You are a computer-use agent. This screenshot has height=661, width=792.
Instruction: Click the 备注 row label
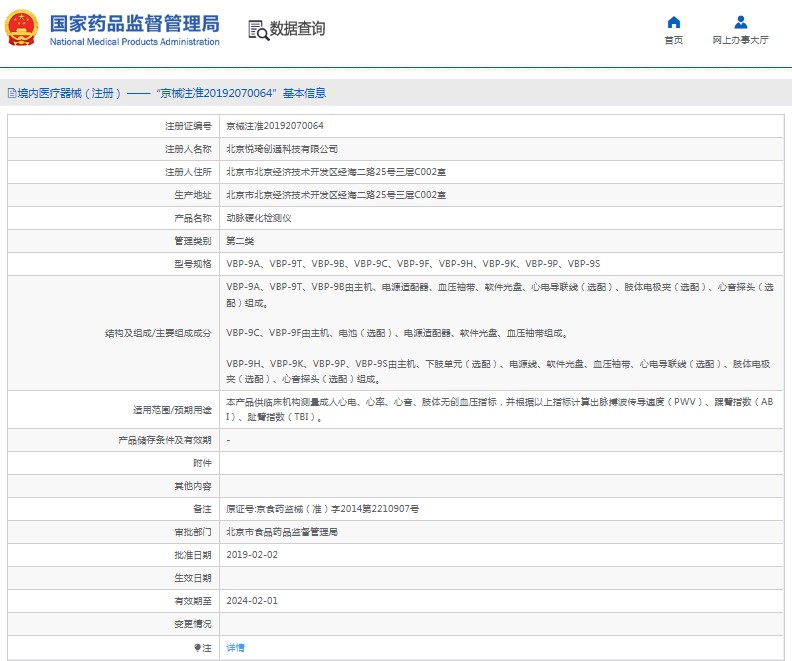pyautogui.click(x=202, y=509)
